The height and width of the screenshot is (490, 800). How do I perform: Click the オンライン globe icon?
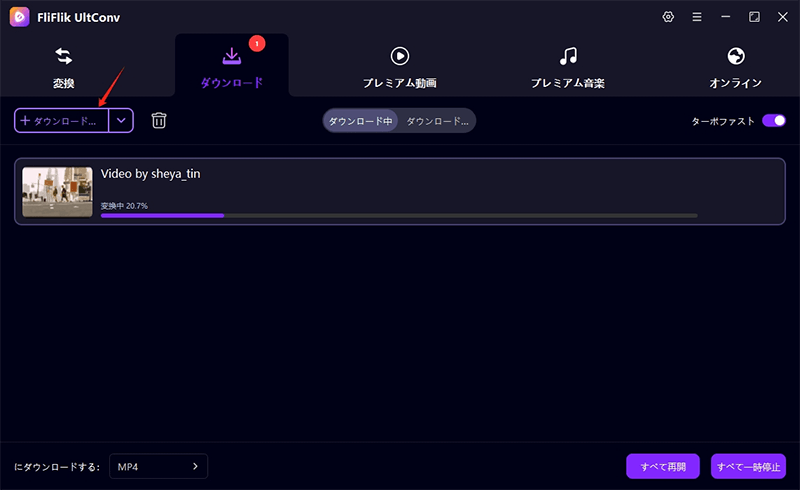736,56
